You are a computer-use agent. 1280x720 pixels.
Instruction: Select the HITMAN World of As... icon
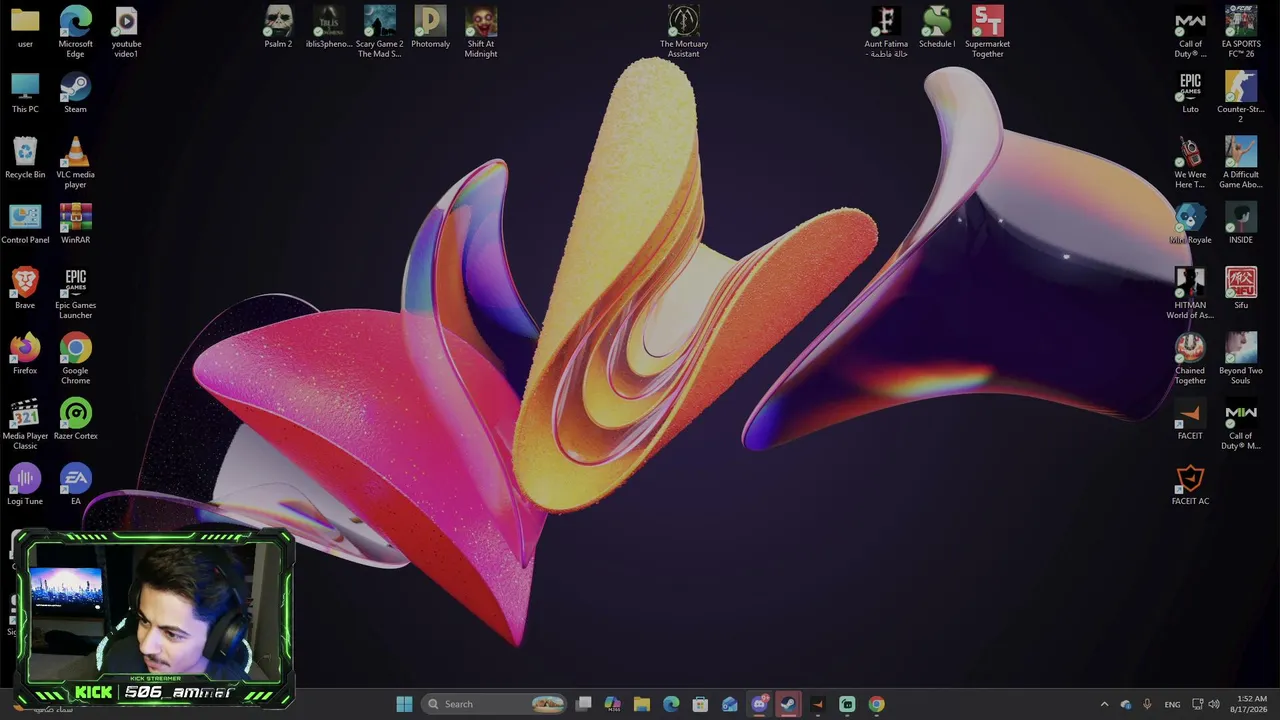(x=1190, y=294)
